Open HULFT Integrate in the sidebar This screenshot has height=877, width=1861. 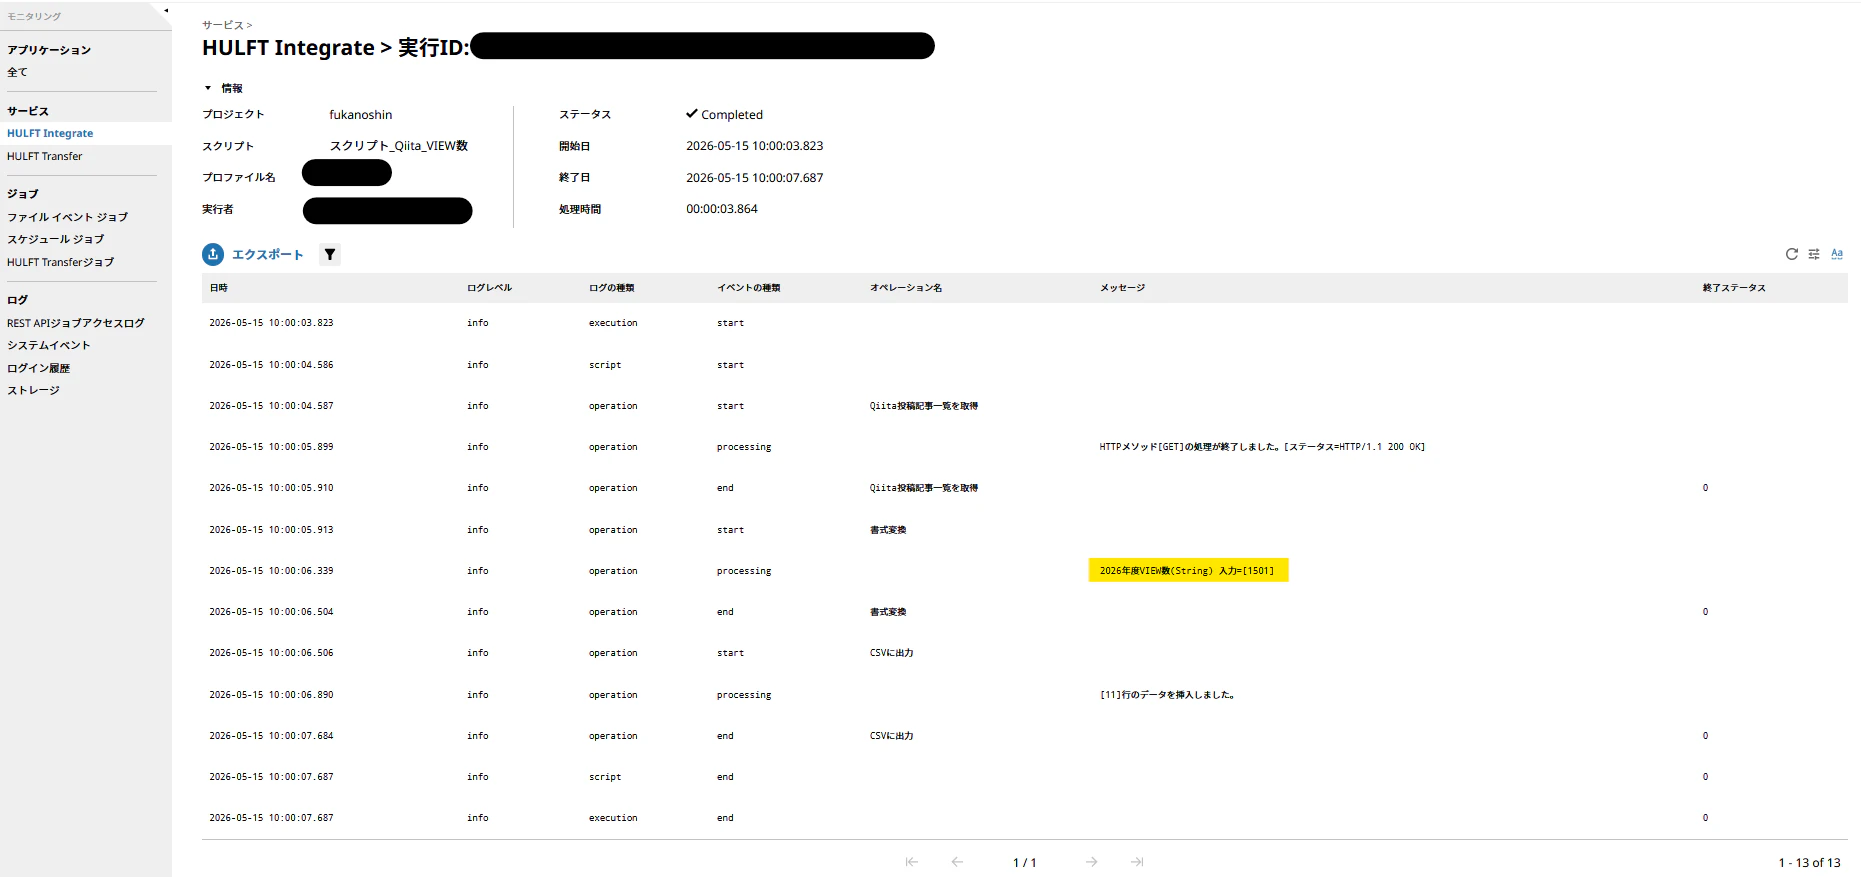[50, 133]
